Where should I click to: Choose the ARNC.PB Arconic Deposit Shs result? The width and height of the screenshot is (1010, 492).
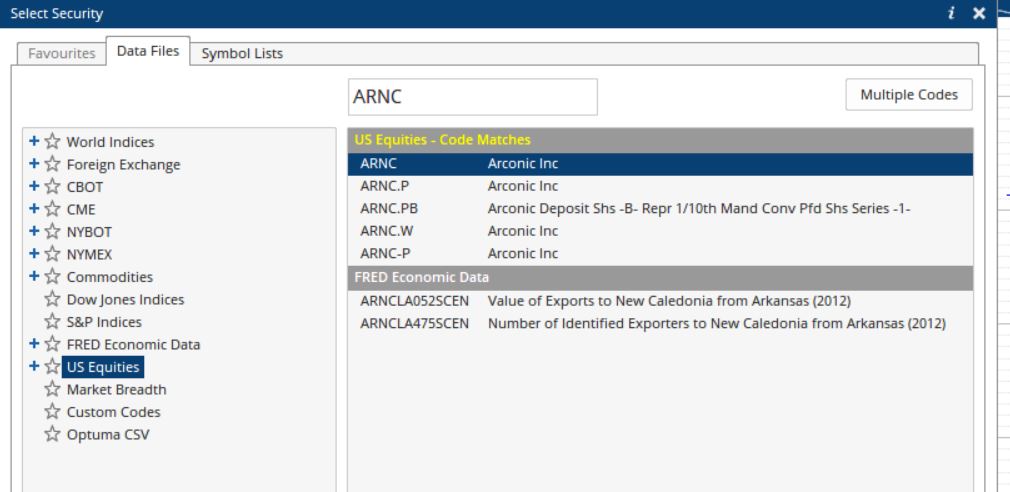[x=660, y=209]
